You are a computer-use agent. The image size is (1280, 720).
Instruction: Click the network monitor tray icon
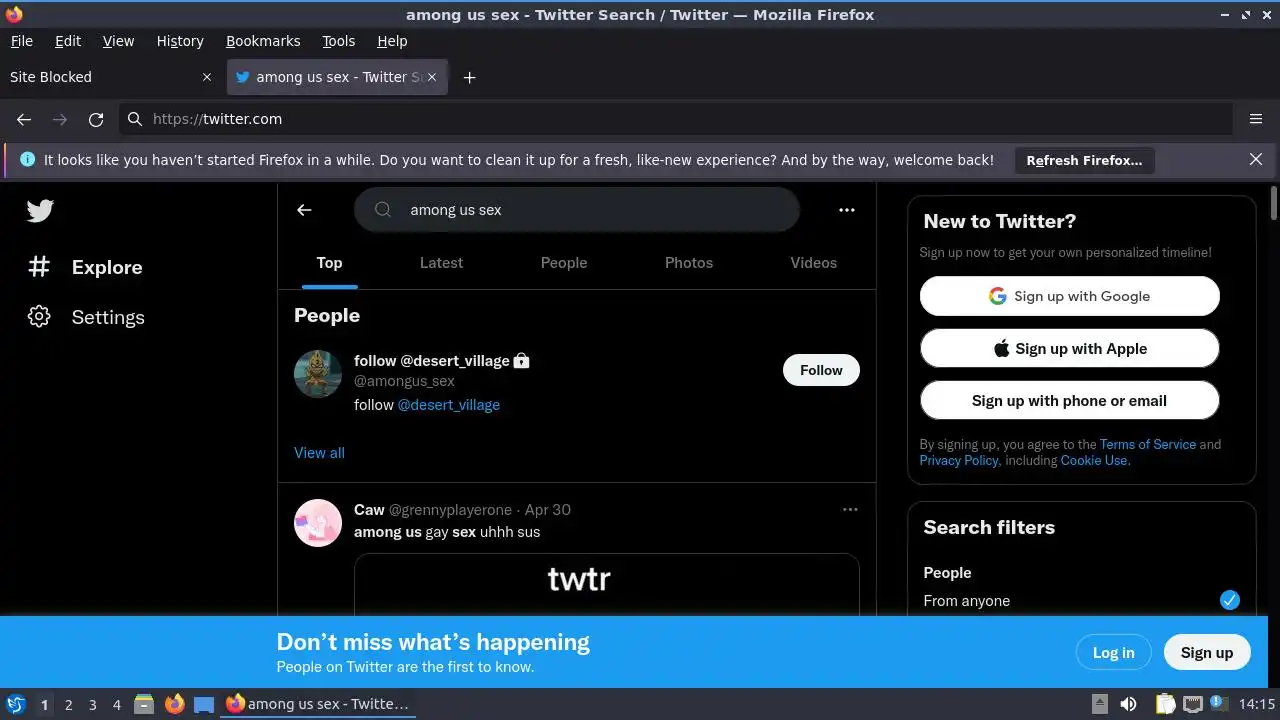tap(1192, 704)
